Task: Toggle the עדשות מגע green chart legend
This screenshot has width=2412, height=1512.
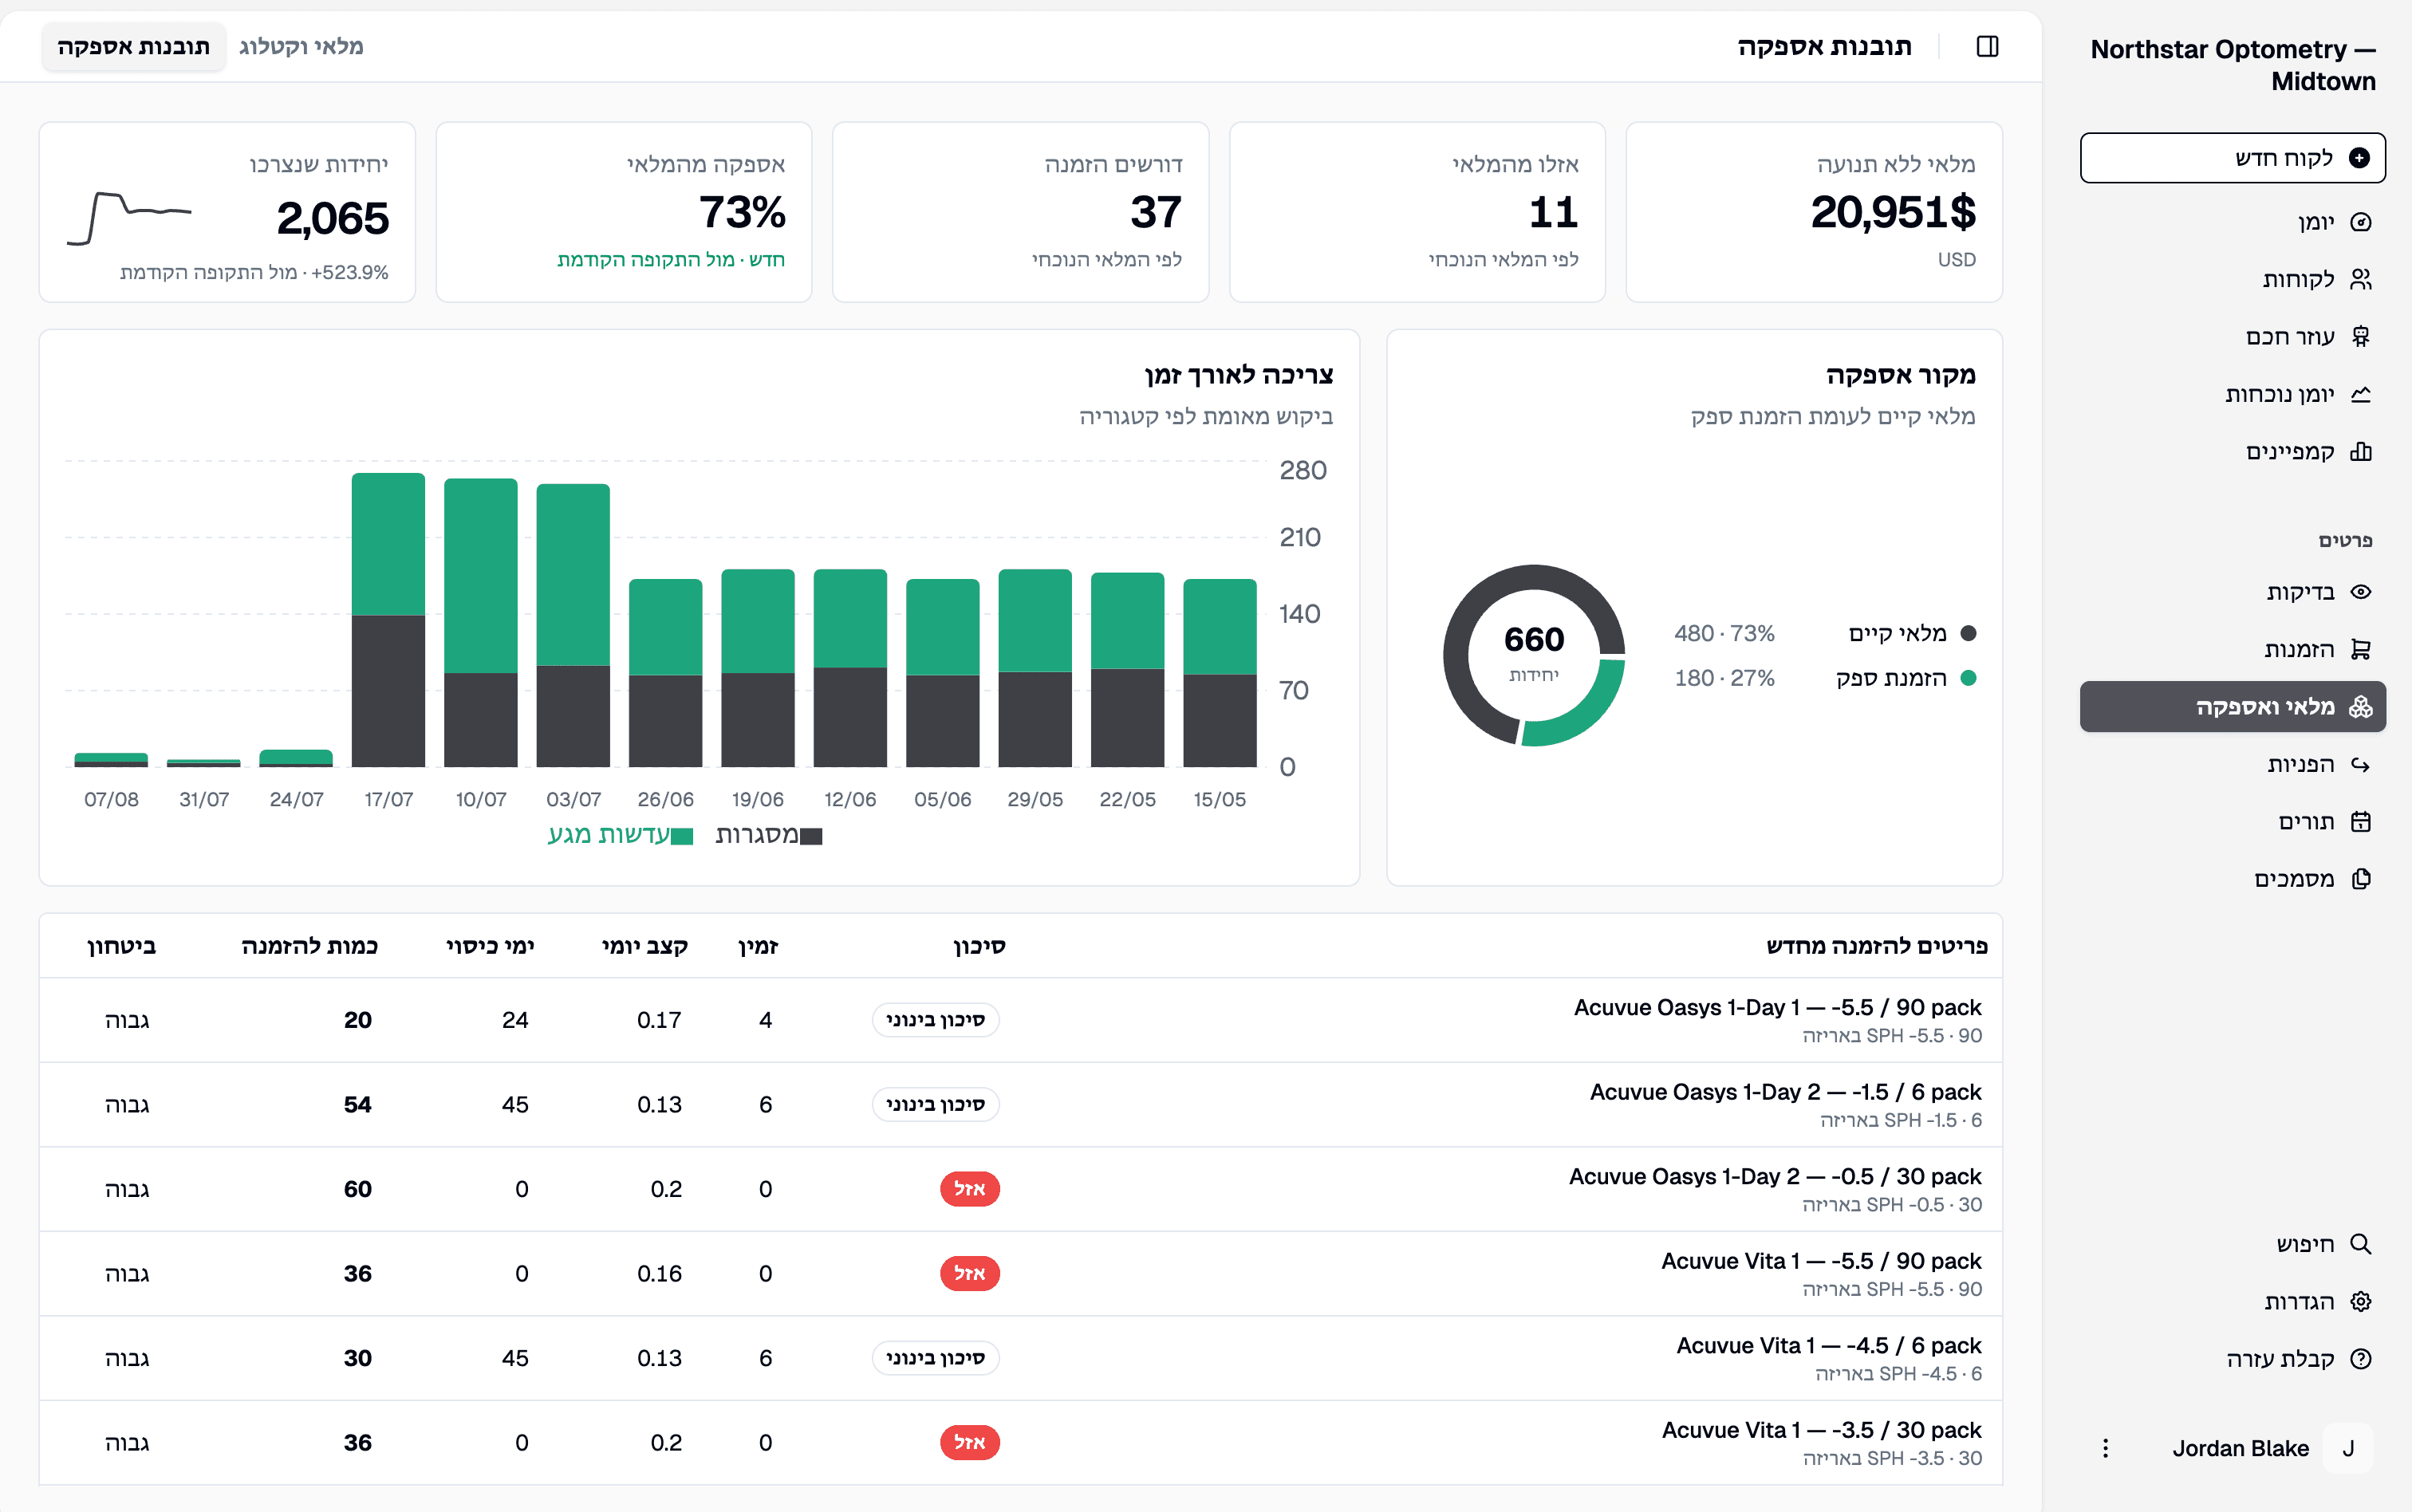Action: 620,835
